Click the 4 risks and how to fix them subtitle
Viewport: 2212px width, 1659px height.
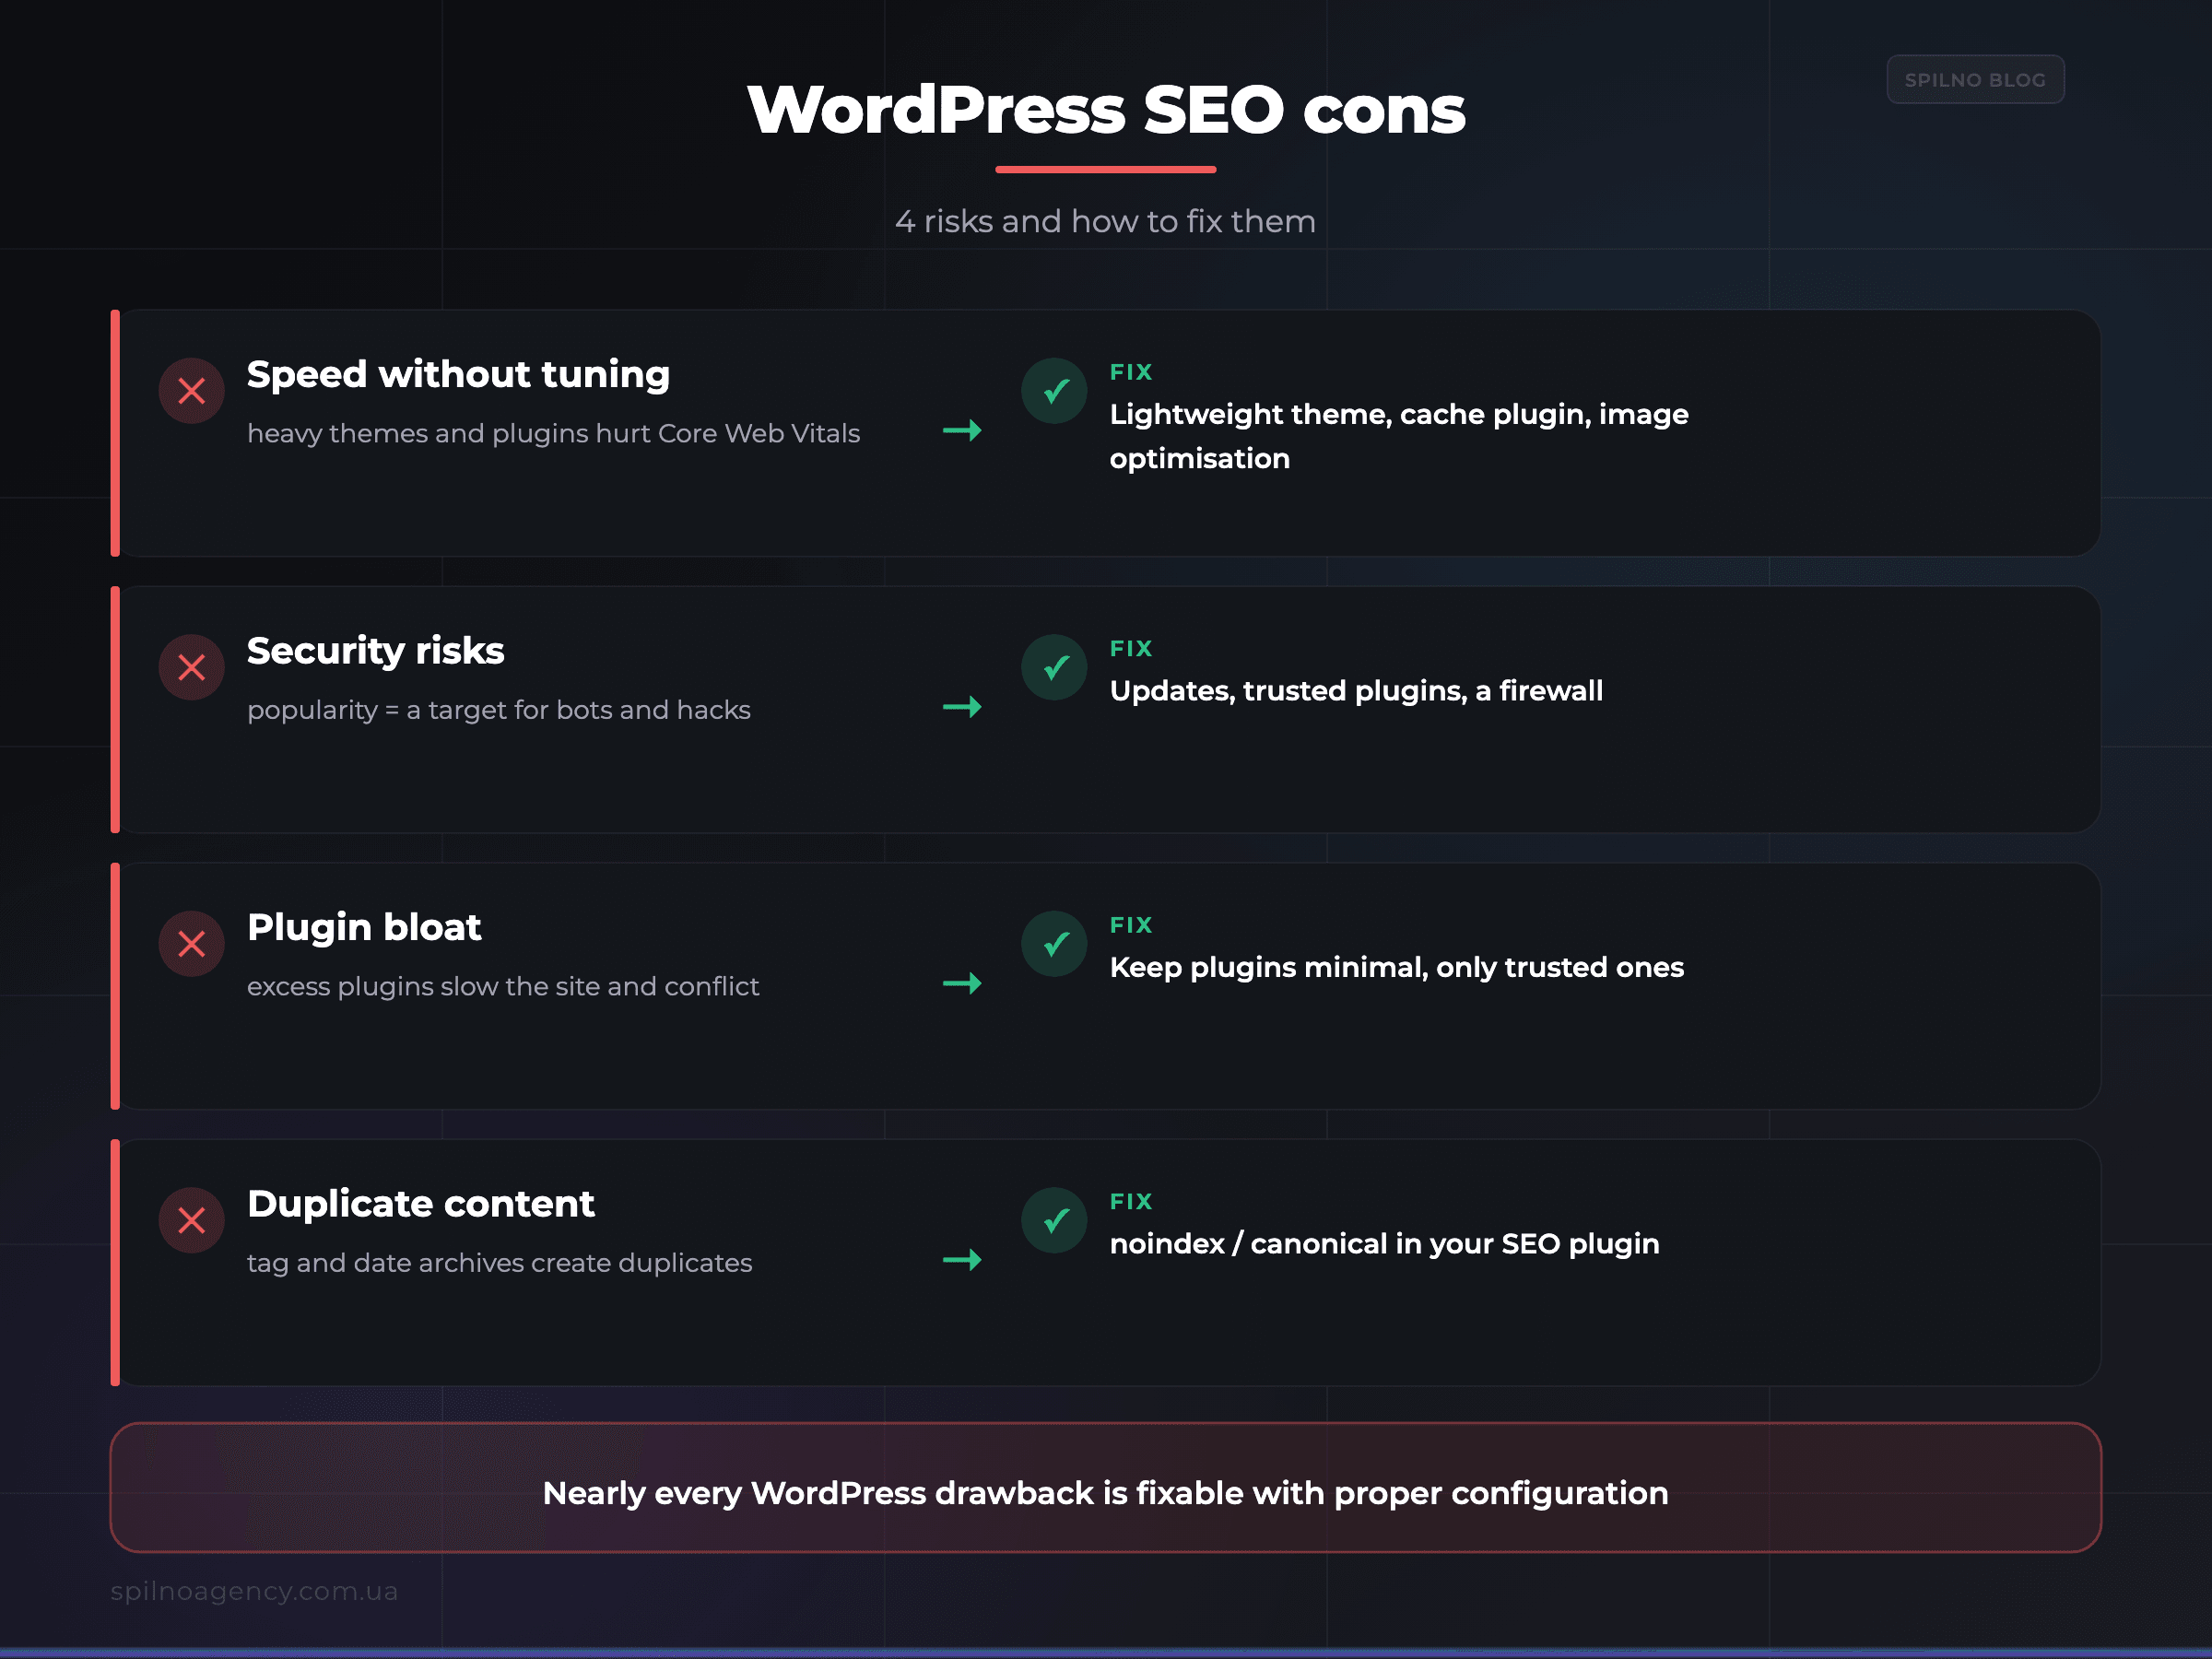(1105, 221)
